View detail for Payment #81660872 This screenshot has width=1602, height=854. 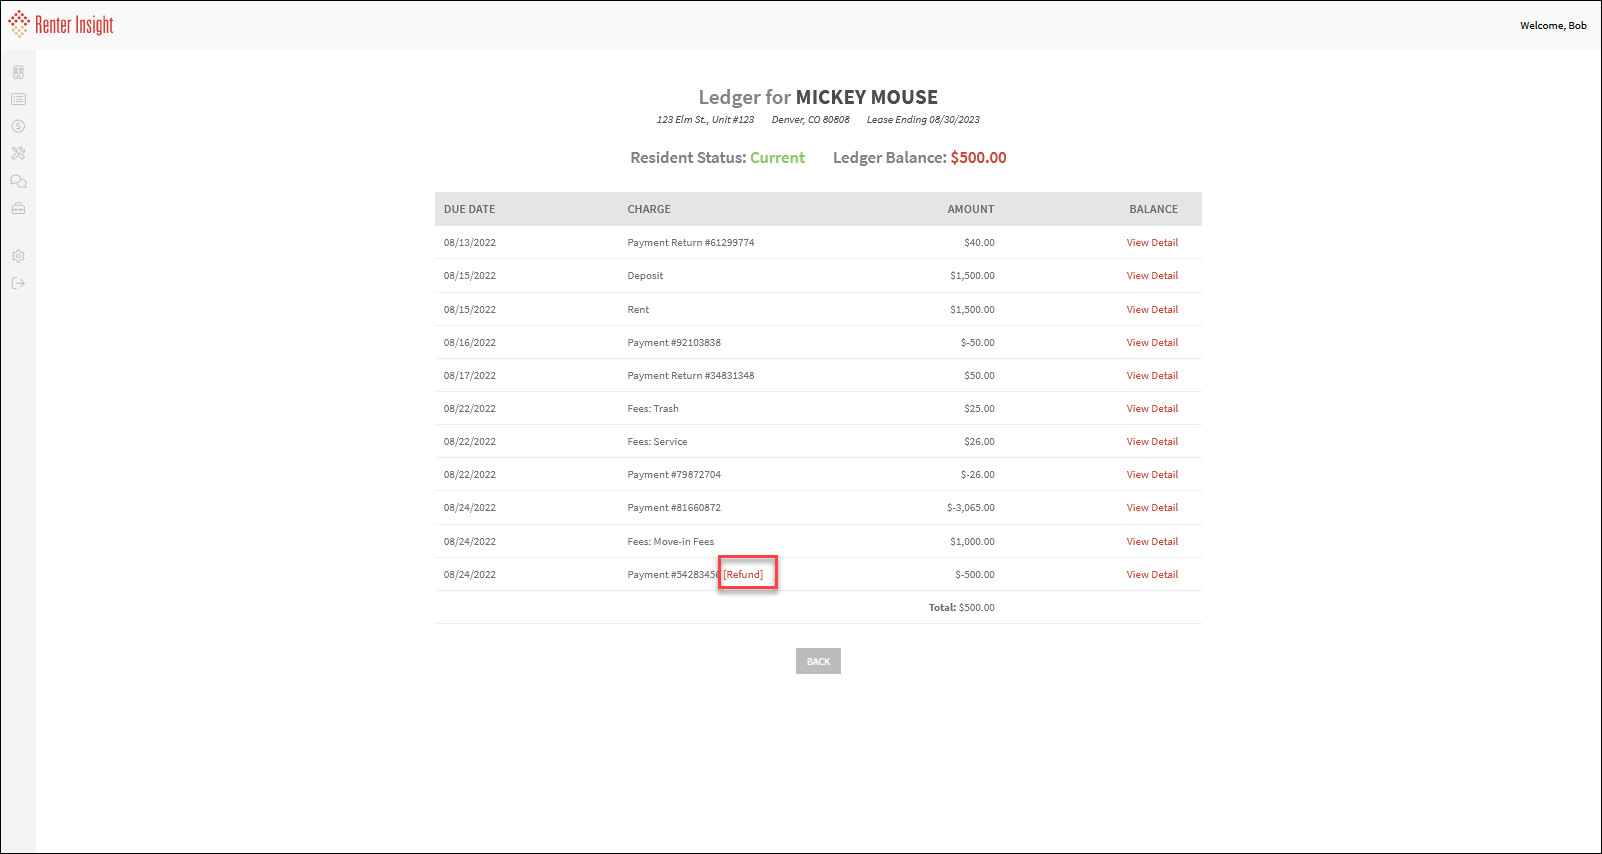[1152, 507]
